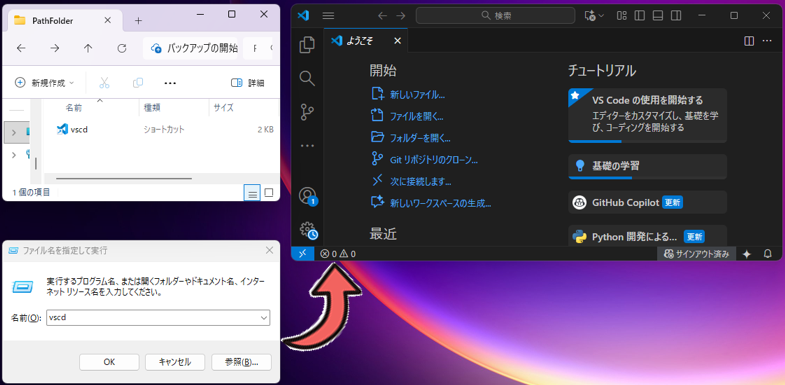The height and width of the screenshot is (385, 785).
Task: Open the Source Control view in VS Code
Action: [x=307, y=112]
